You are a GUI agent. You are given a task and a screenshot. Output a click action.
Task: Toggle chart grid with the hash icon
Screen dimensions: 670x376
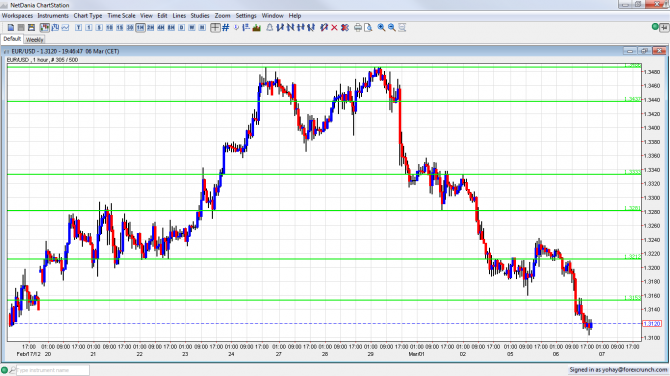point(226,28)
